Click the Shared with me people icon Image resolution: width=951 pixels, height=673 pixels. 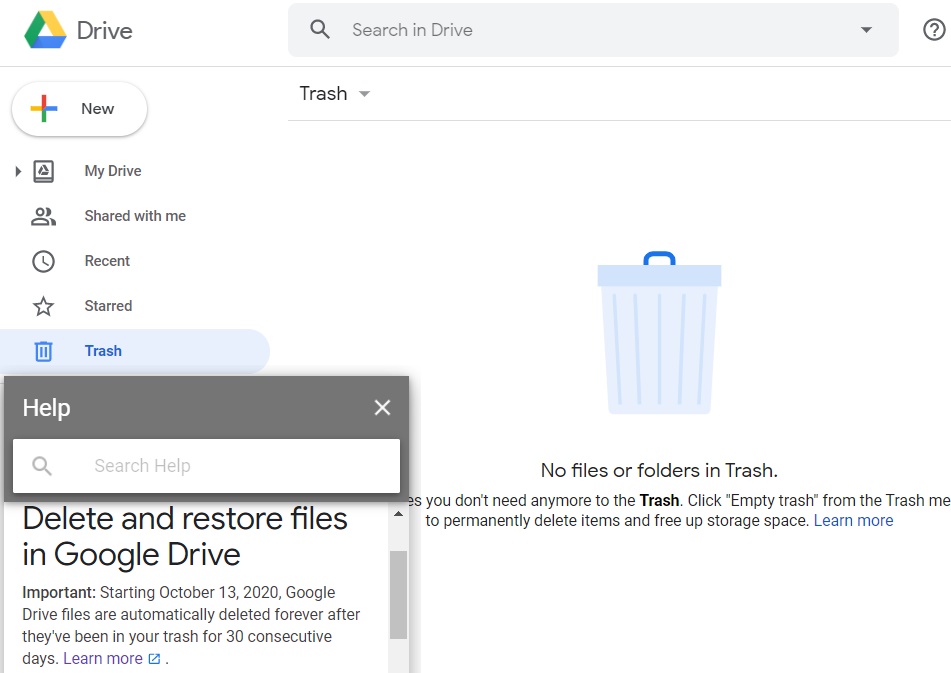click(x=43, y=216)
